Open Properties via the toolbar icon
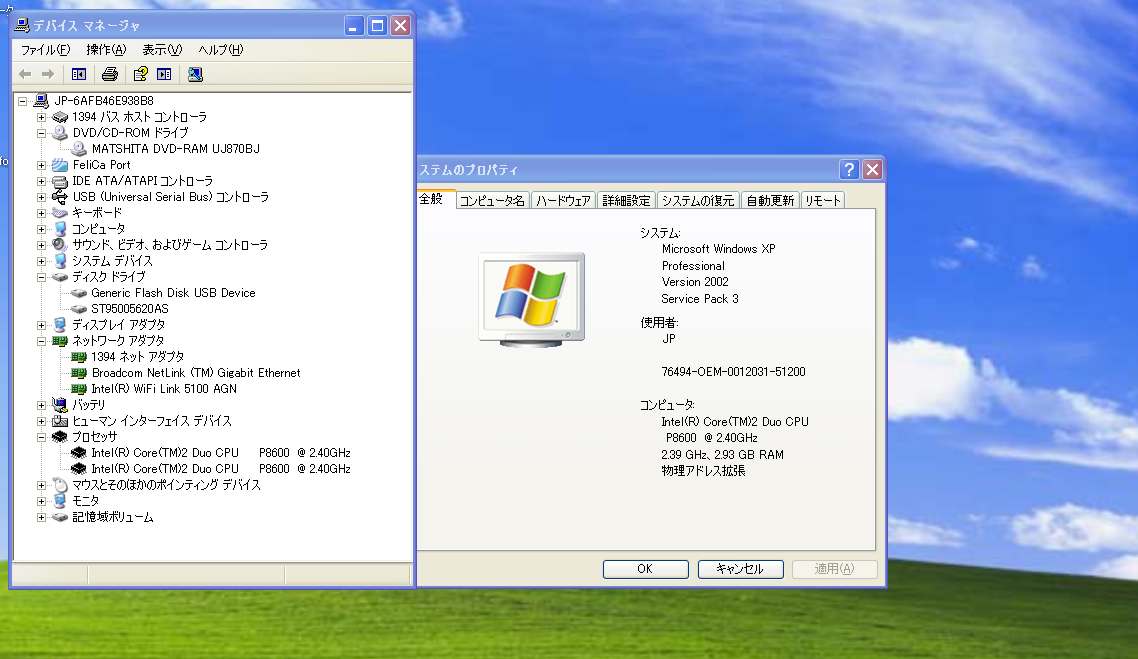Viewport: 1138px width, 659px height. click(x=141, y=74)
